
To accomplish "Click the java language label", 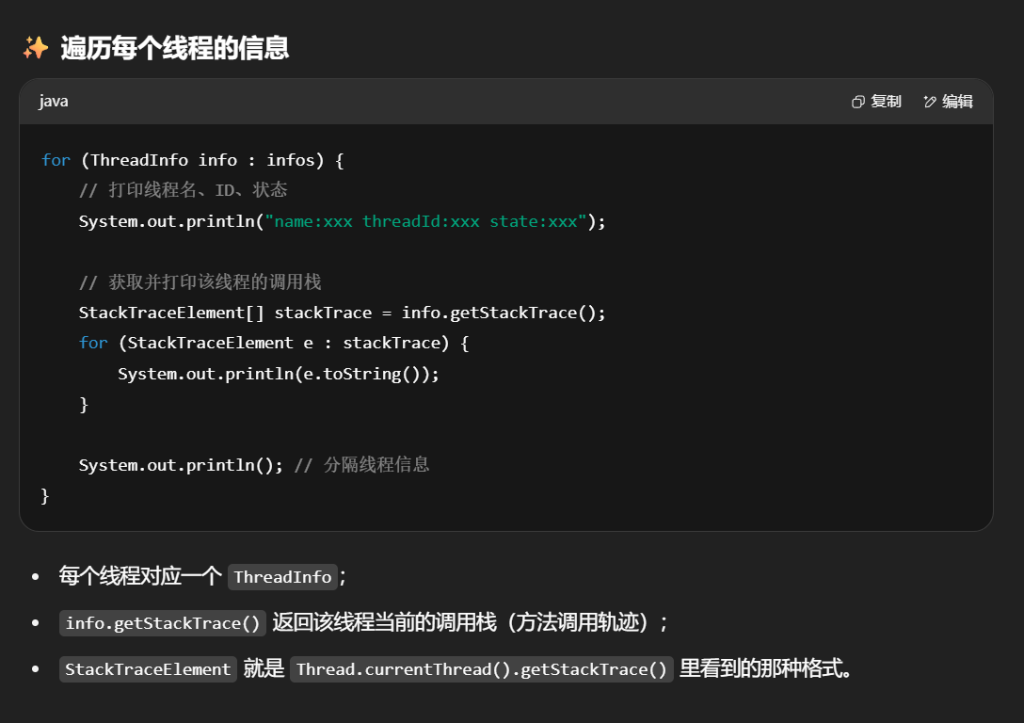I will coord(54,102).
